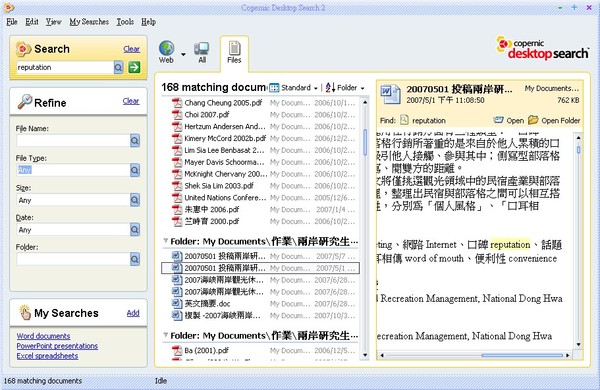Click the highlighted reputation word in the preview

click(x=510, y=245)
